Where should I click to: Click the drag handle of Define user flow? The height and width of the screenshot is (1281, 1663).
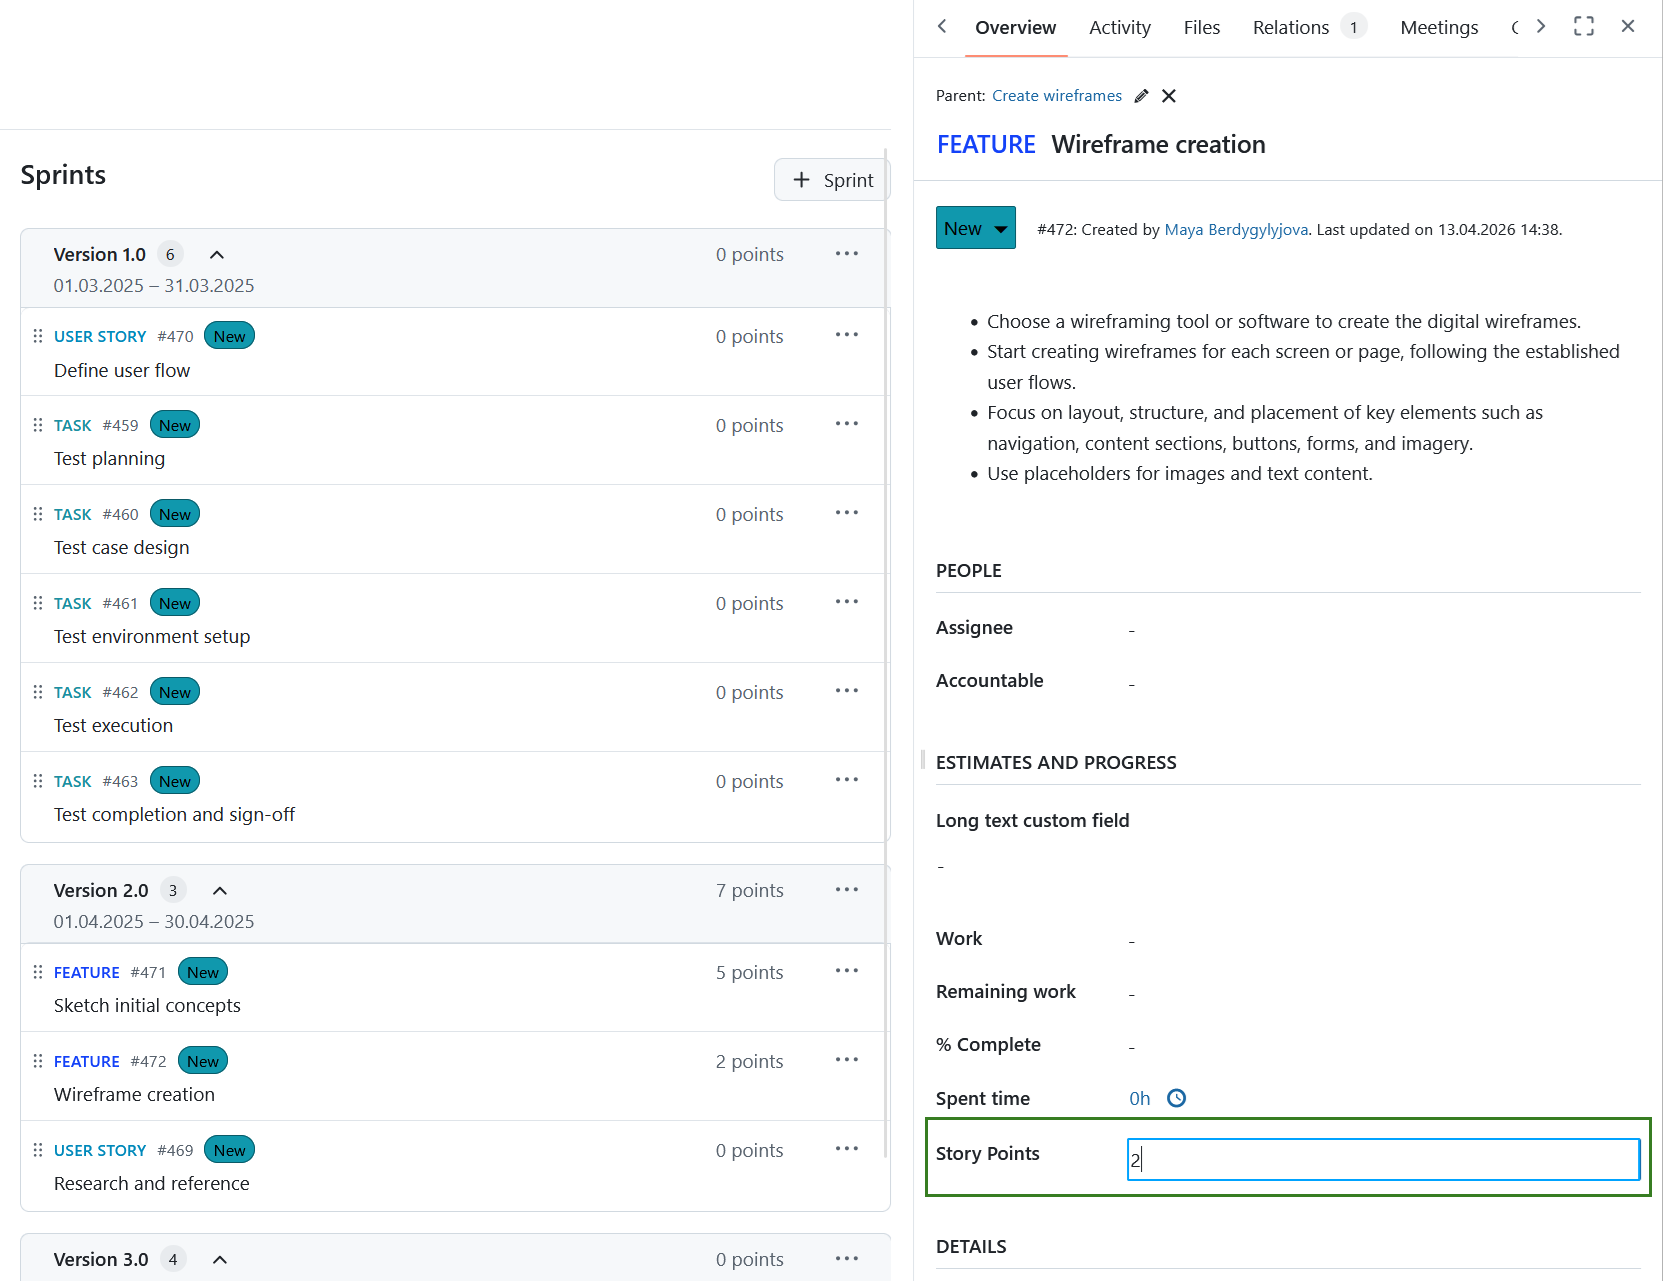click(x=37, y=336)
